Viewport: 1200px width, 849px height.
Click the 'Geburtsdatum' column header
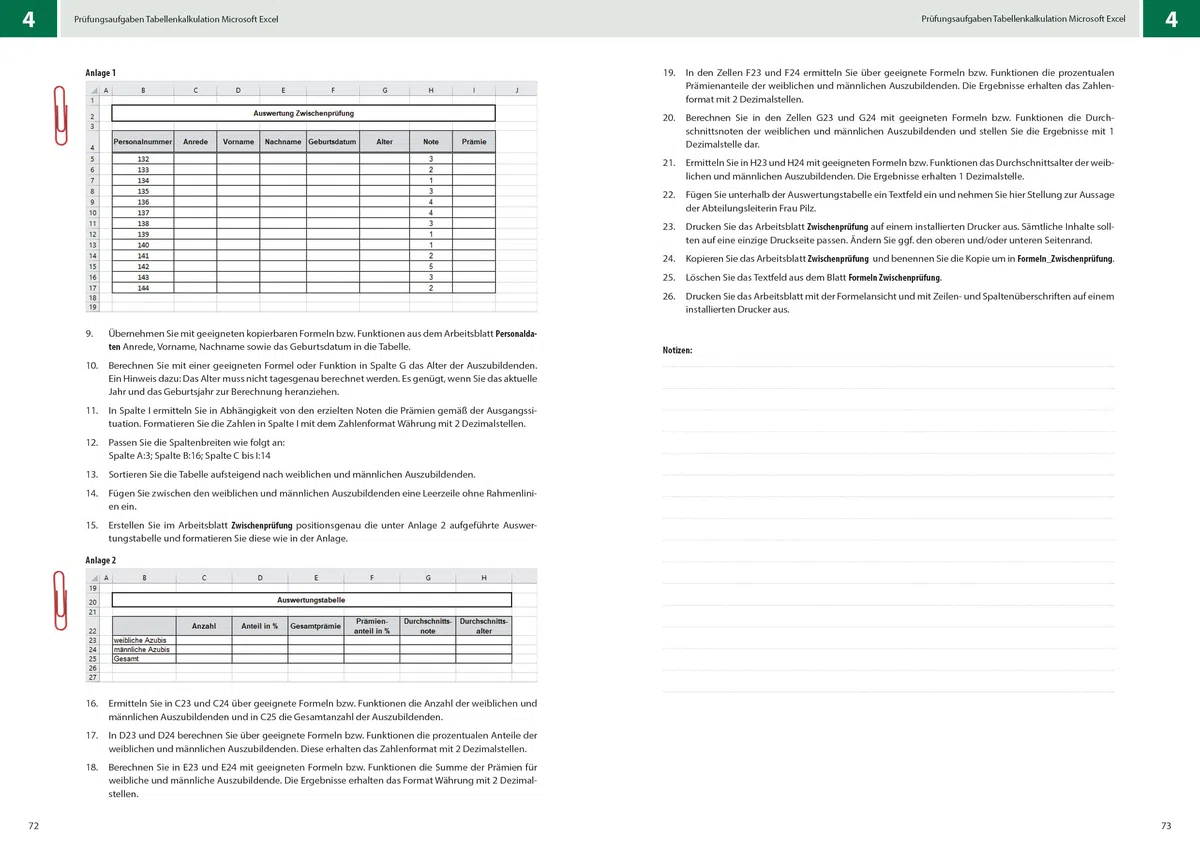tap(333, 142)
